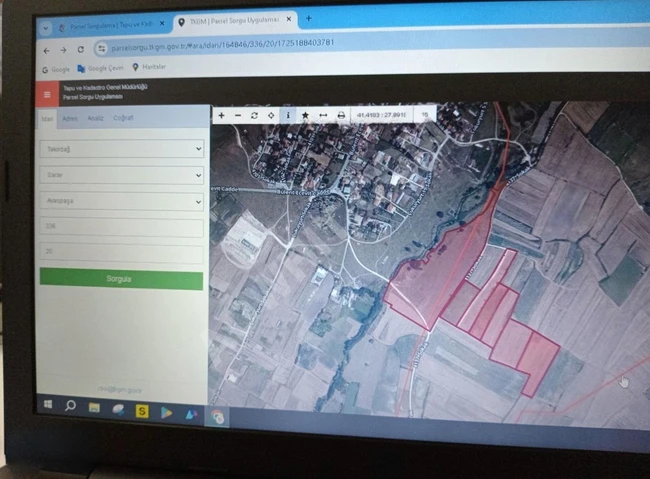This screenshot has height=479, width=650.
Task: Click the parselsorgu.tkgm.gov.tr address bar
Action: pyautogui.click(x=223, y=45)
